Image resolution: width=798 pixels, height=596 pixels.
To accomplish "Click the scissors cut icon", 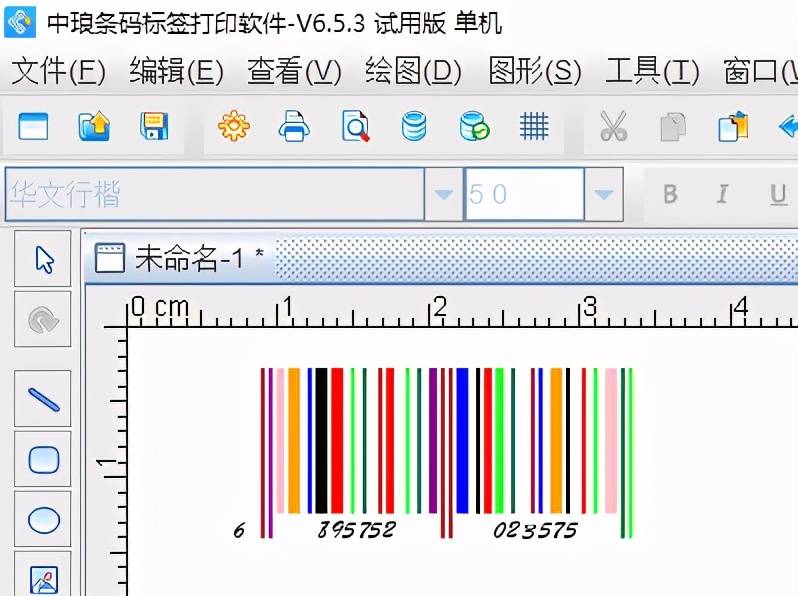I will 614,126.
